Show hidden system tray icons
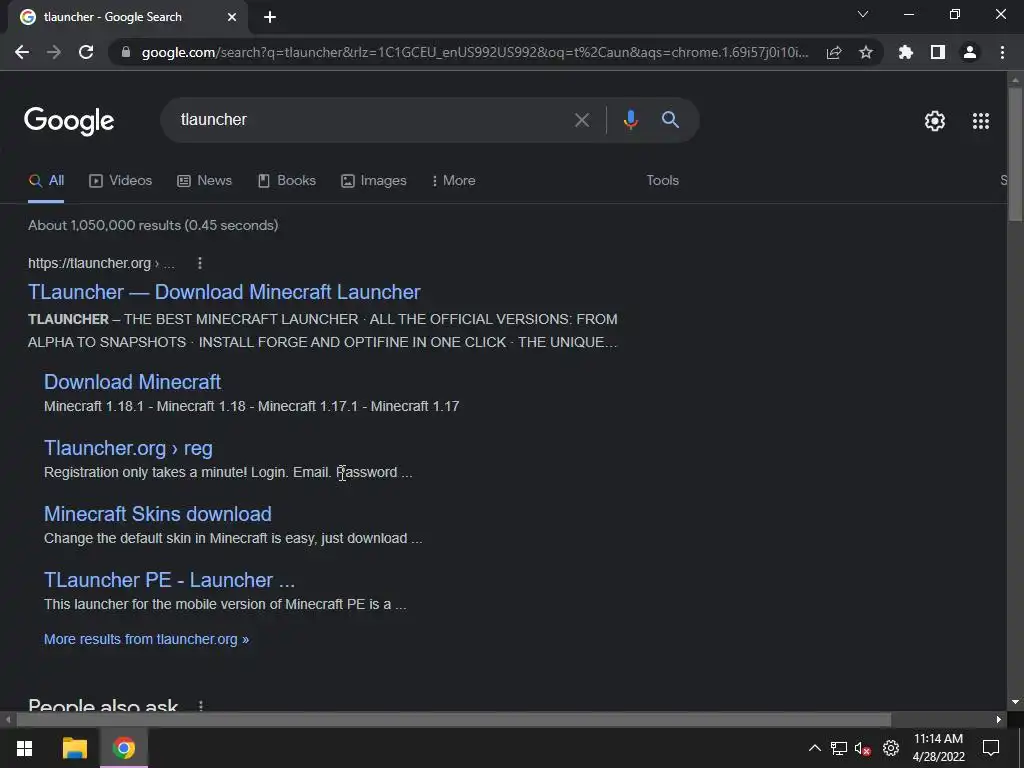Image resolution: width=1024 pixels, height=768 pixels. (814, 748)
